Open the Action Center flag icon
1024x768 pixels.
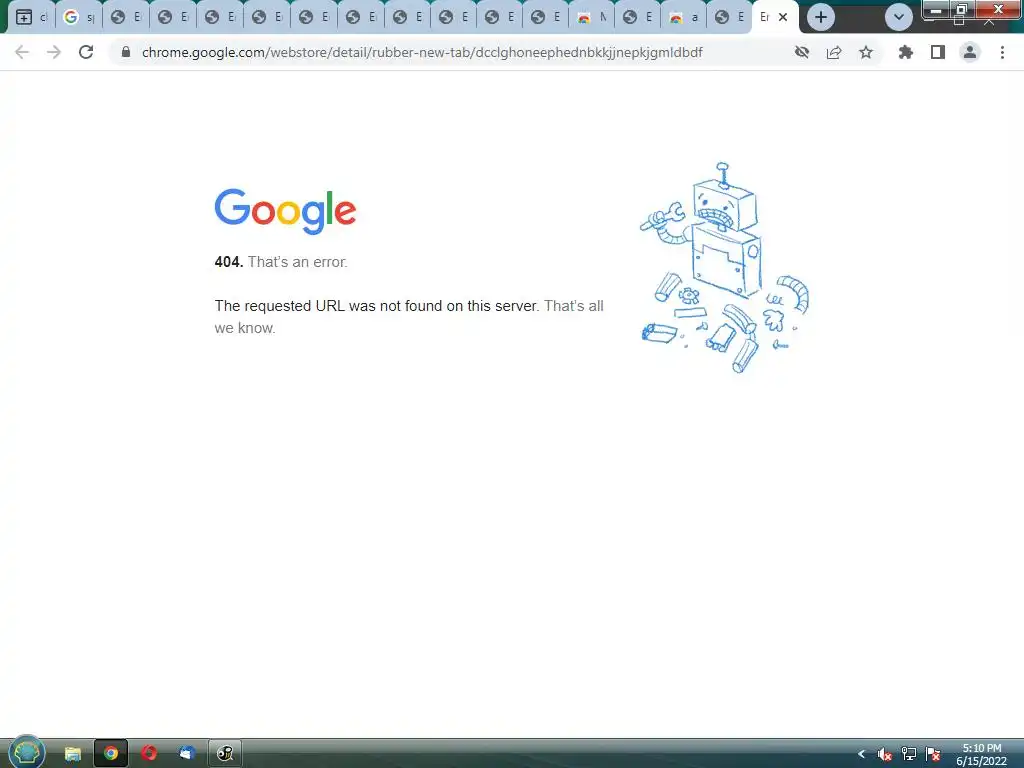point(933,754)
